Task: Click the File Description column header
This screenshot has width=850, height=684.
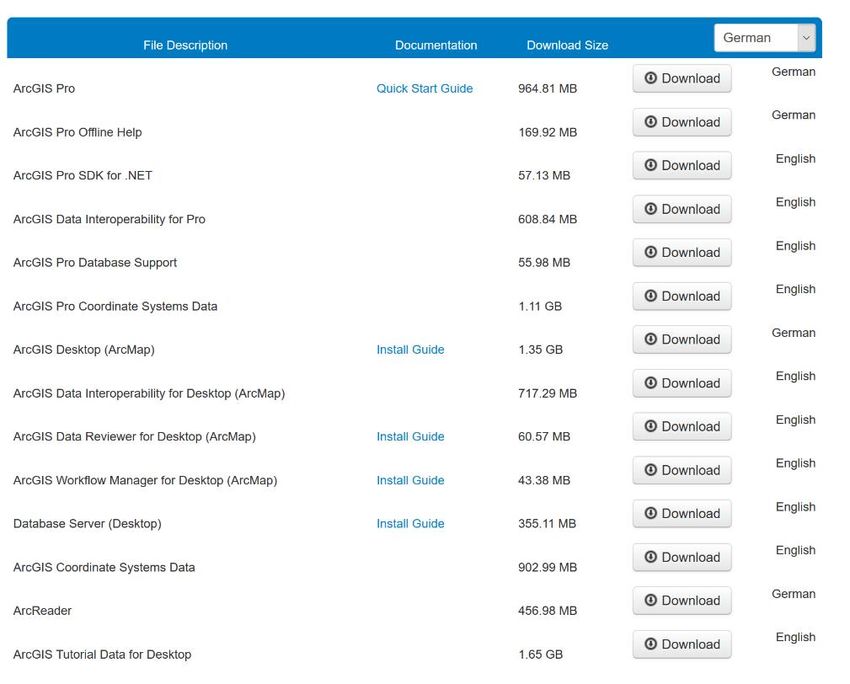Action: 185,45
